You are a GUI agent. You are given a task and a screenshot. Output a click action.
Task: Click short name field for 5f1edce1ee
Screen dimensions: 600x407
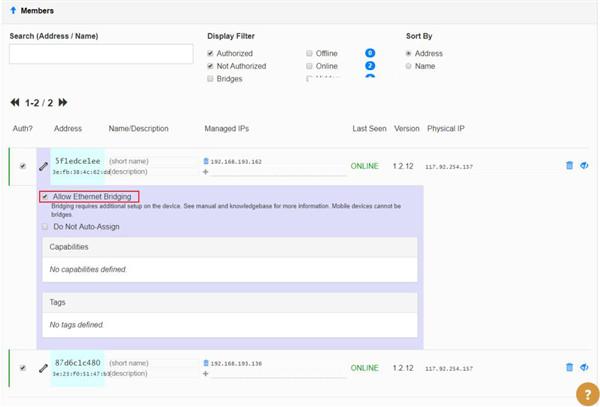(x=151, y=161)
